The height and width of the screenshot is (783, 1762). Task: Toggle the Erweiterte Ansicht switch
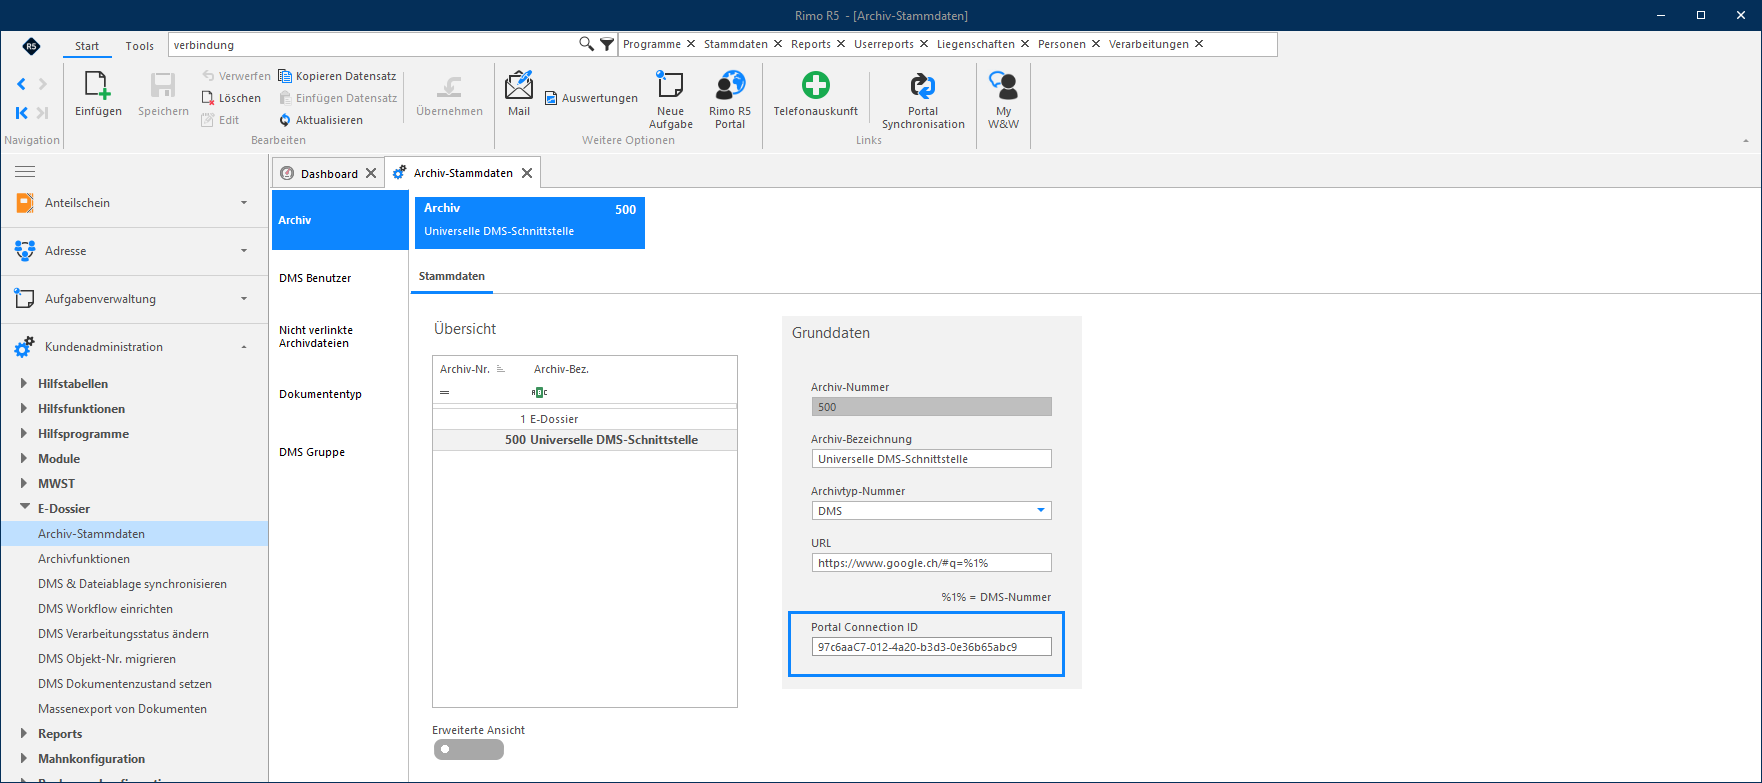click(x=468, y=749)
